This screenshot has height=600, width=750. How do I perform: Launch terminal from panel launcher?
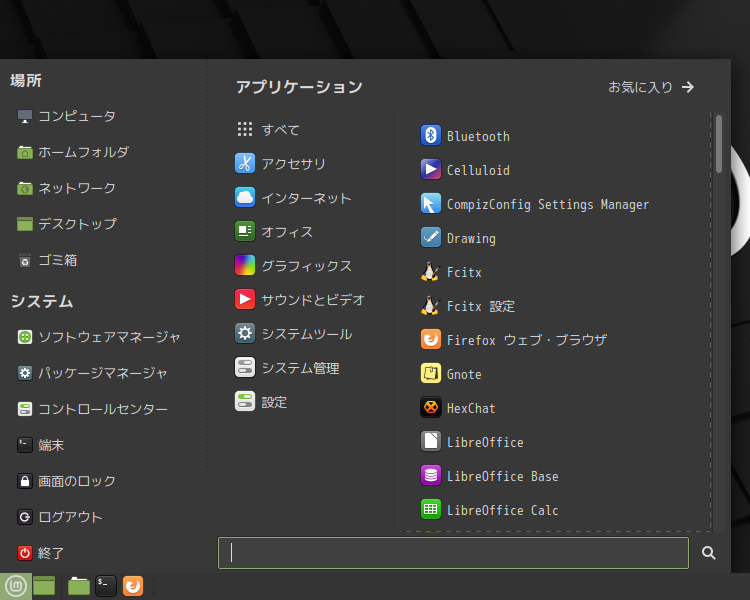[106, 586]
